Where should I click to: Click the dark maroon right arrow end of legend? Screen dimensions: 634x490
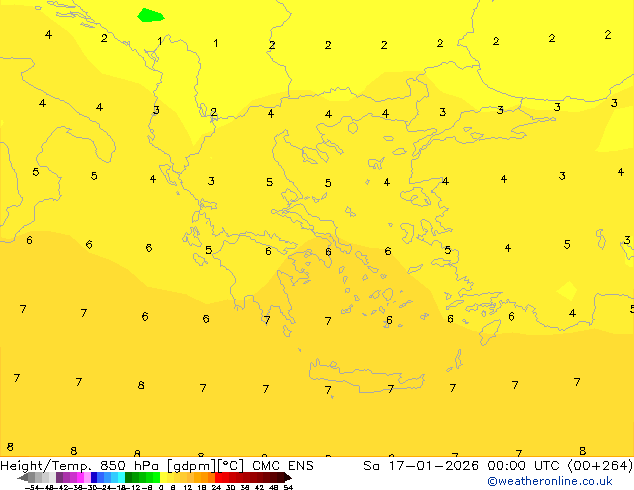coord(288,478)
